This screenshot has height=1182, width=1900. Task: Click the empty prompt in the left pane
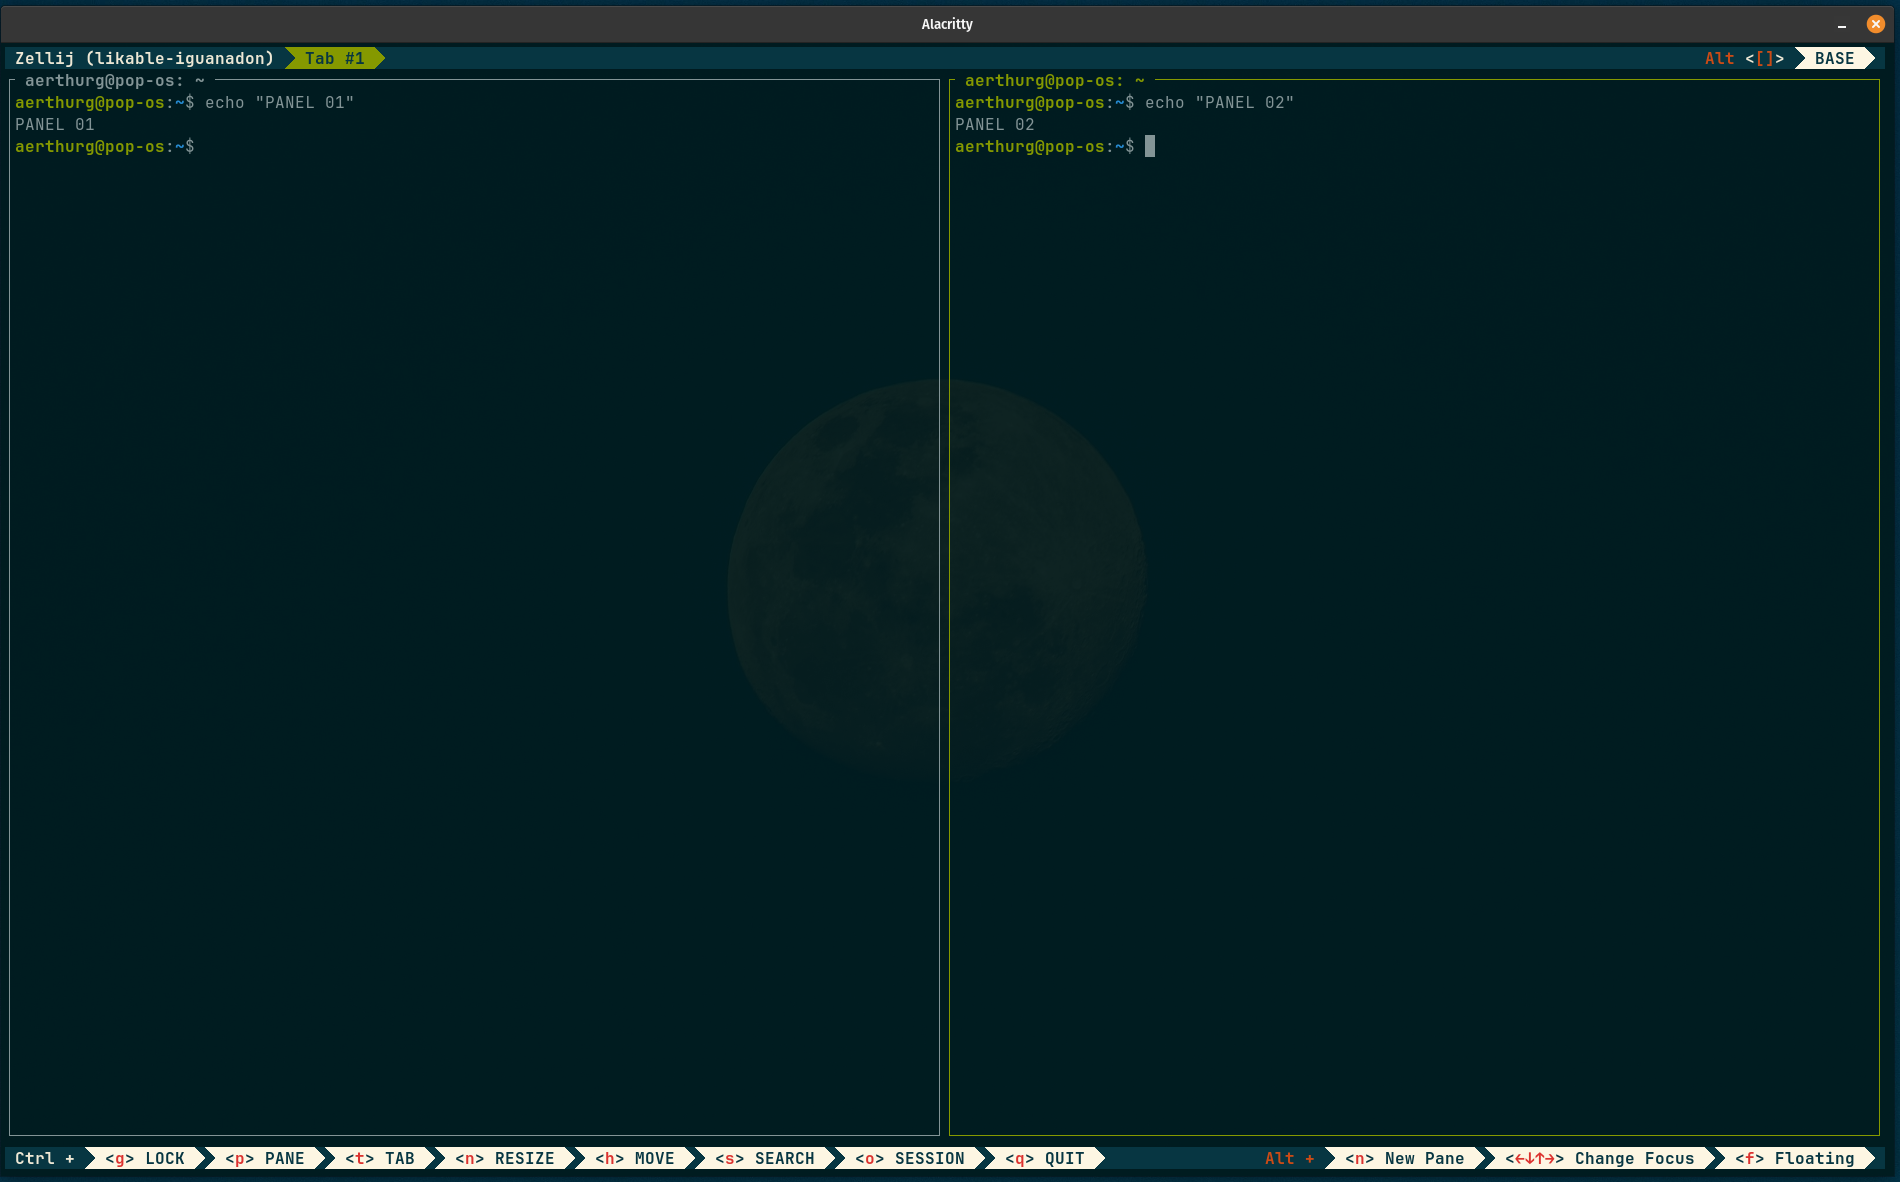tap(105, 147)
